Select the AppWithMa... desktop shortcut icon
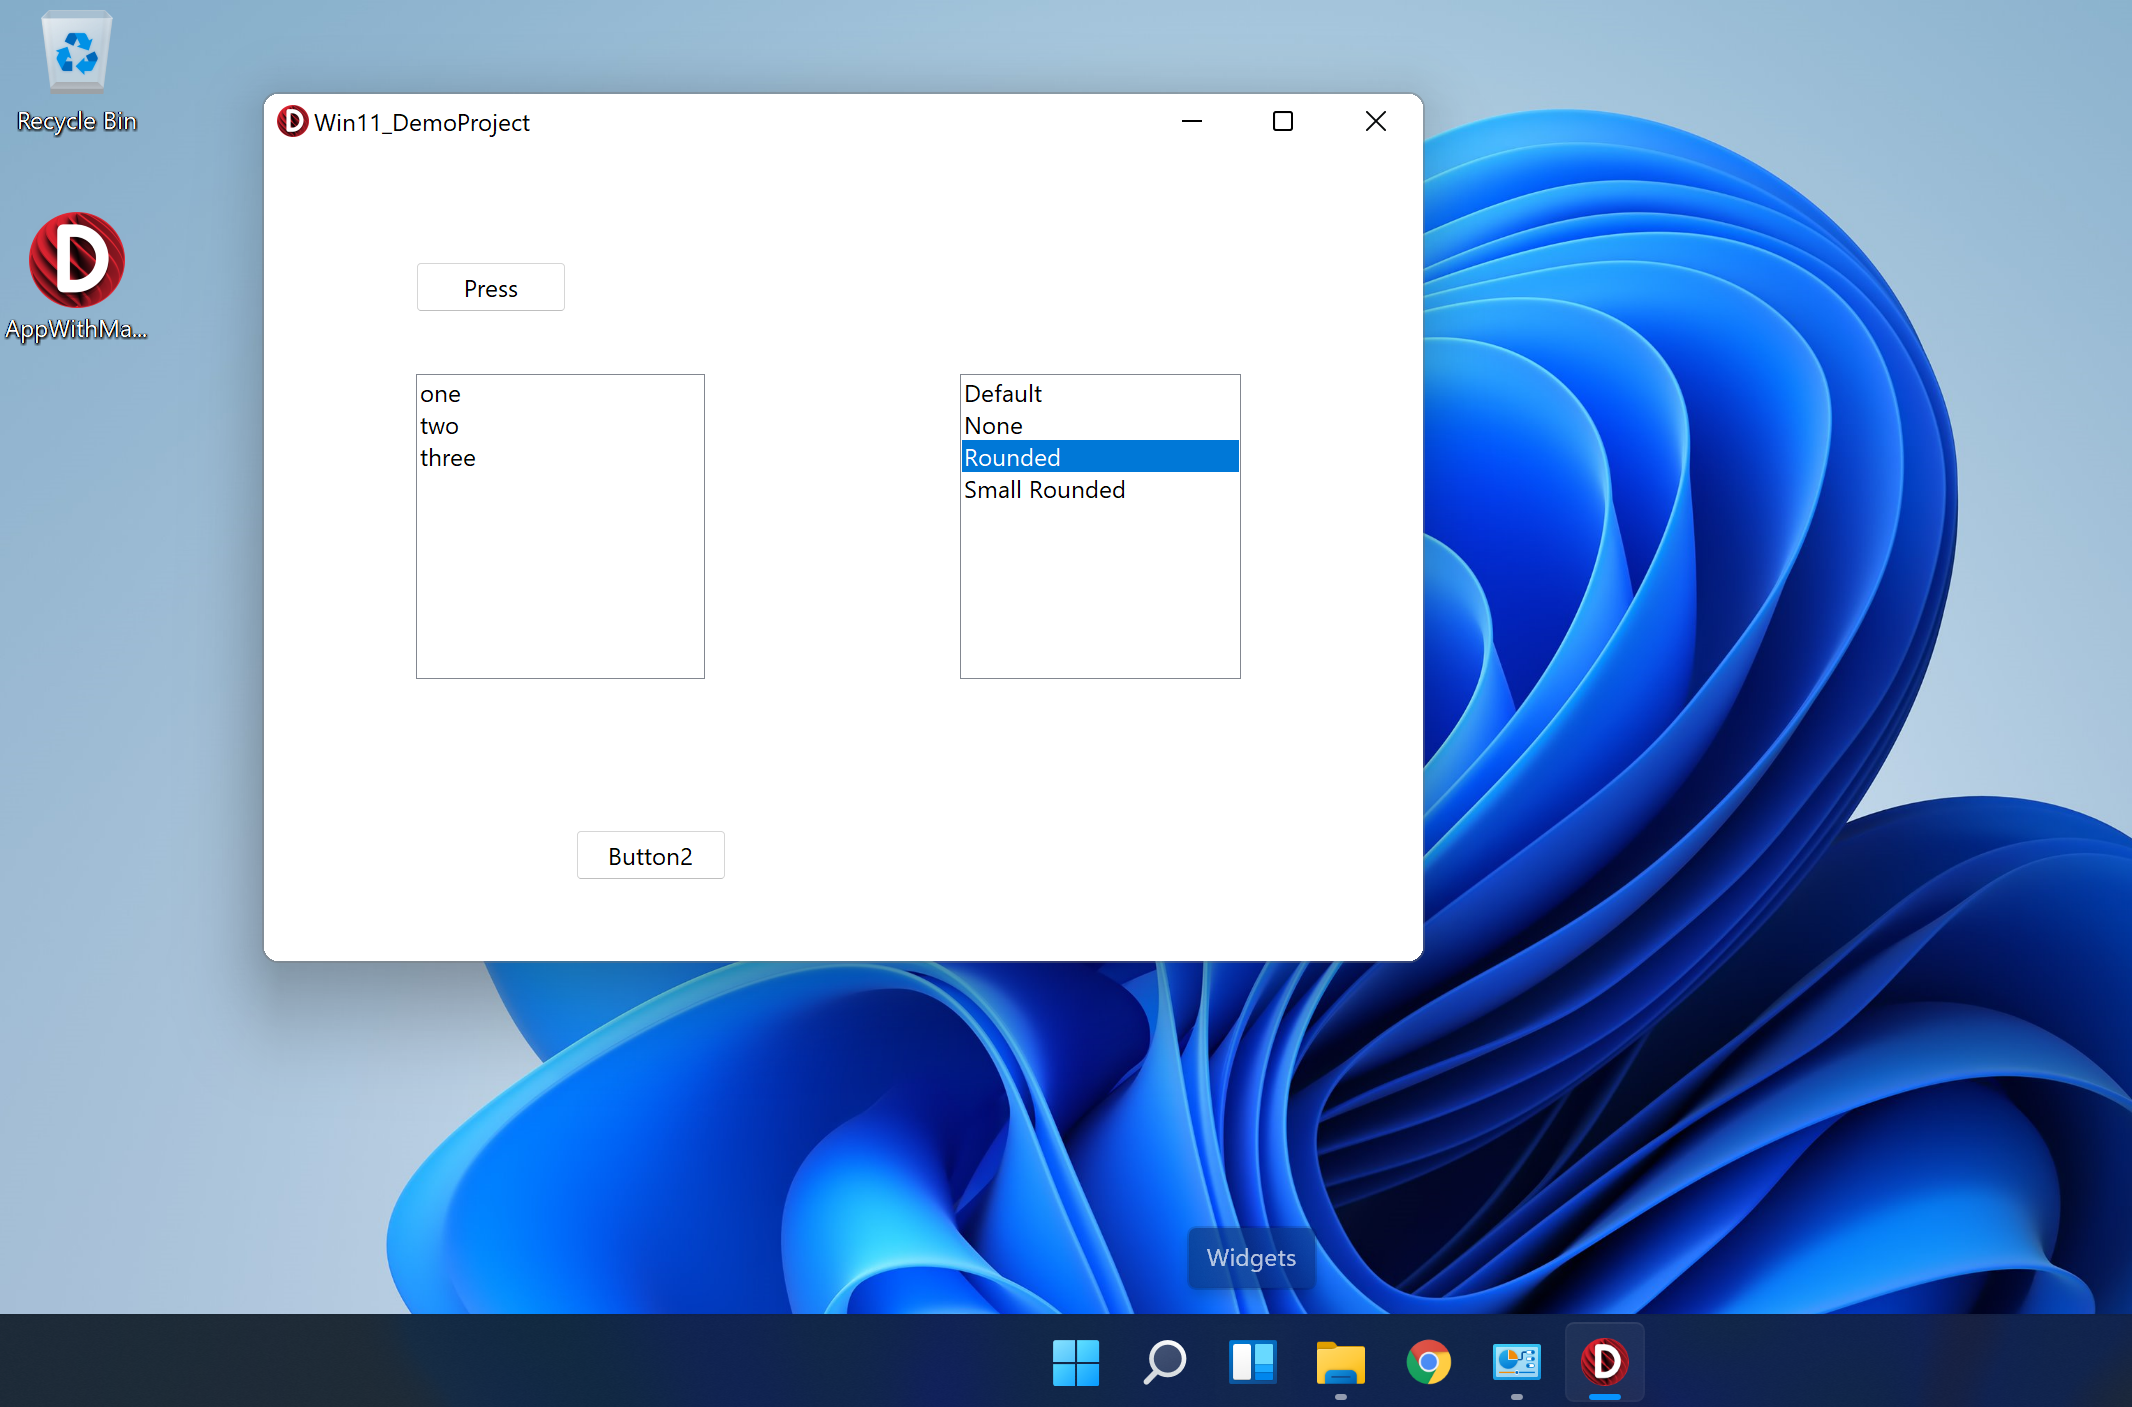Screen dimensions: 2132x1407 77,277
